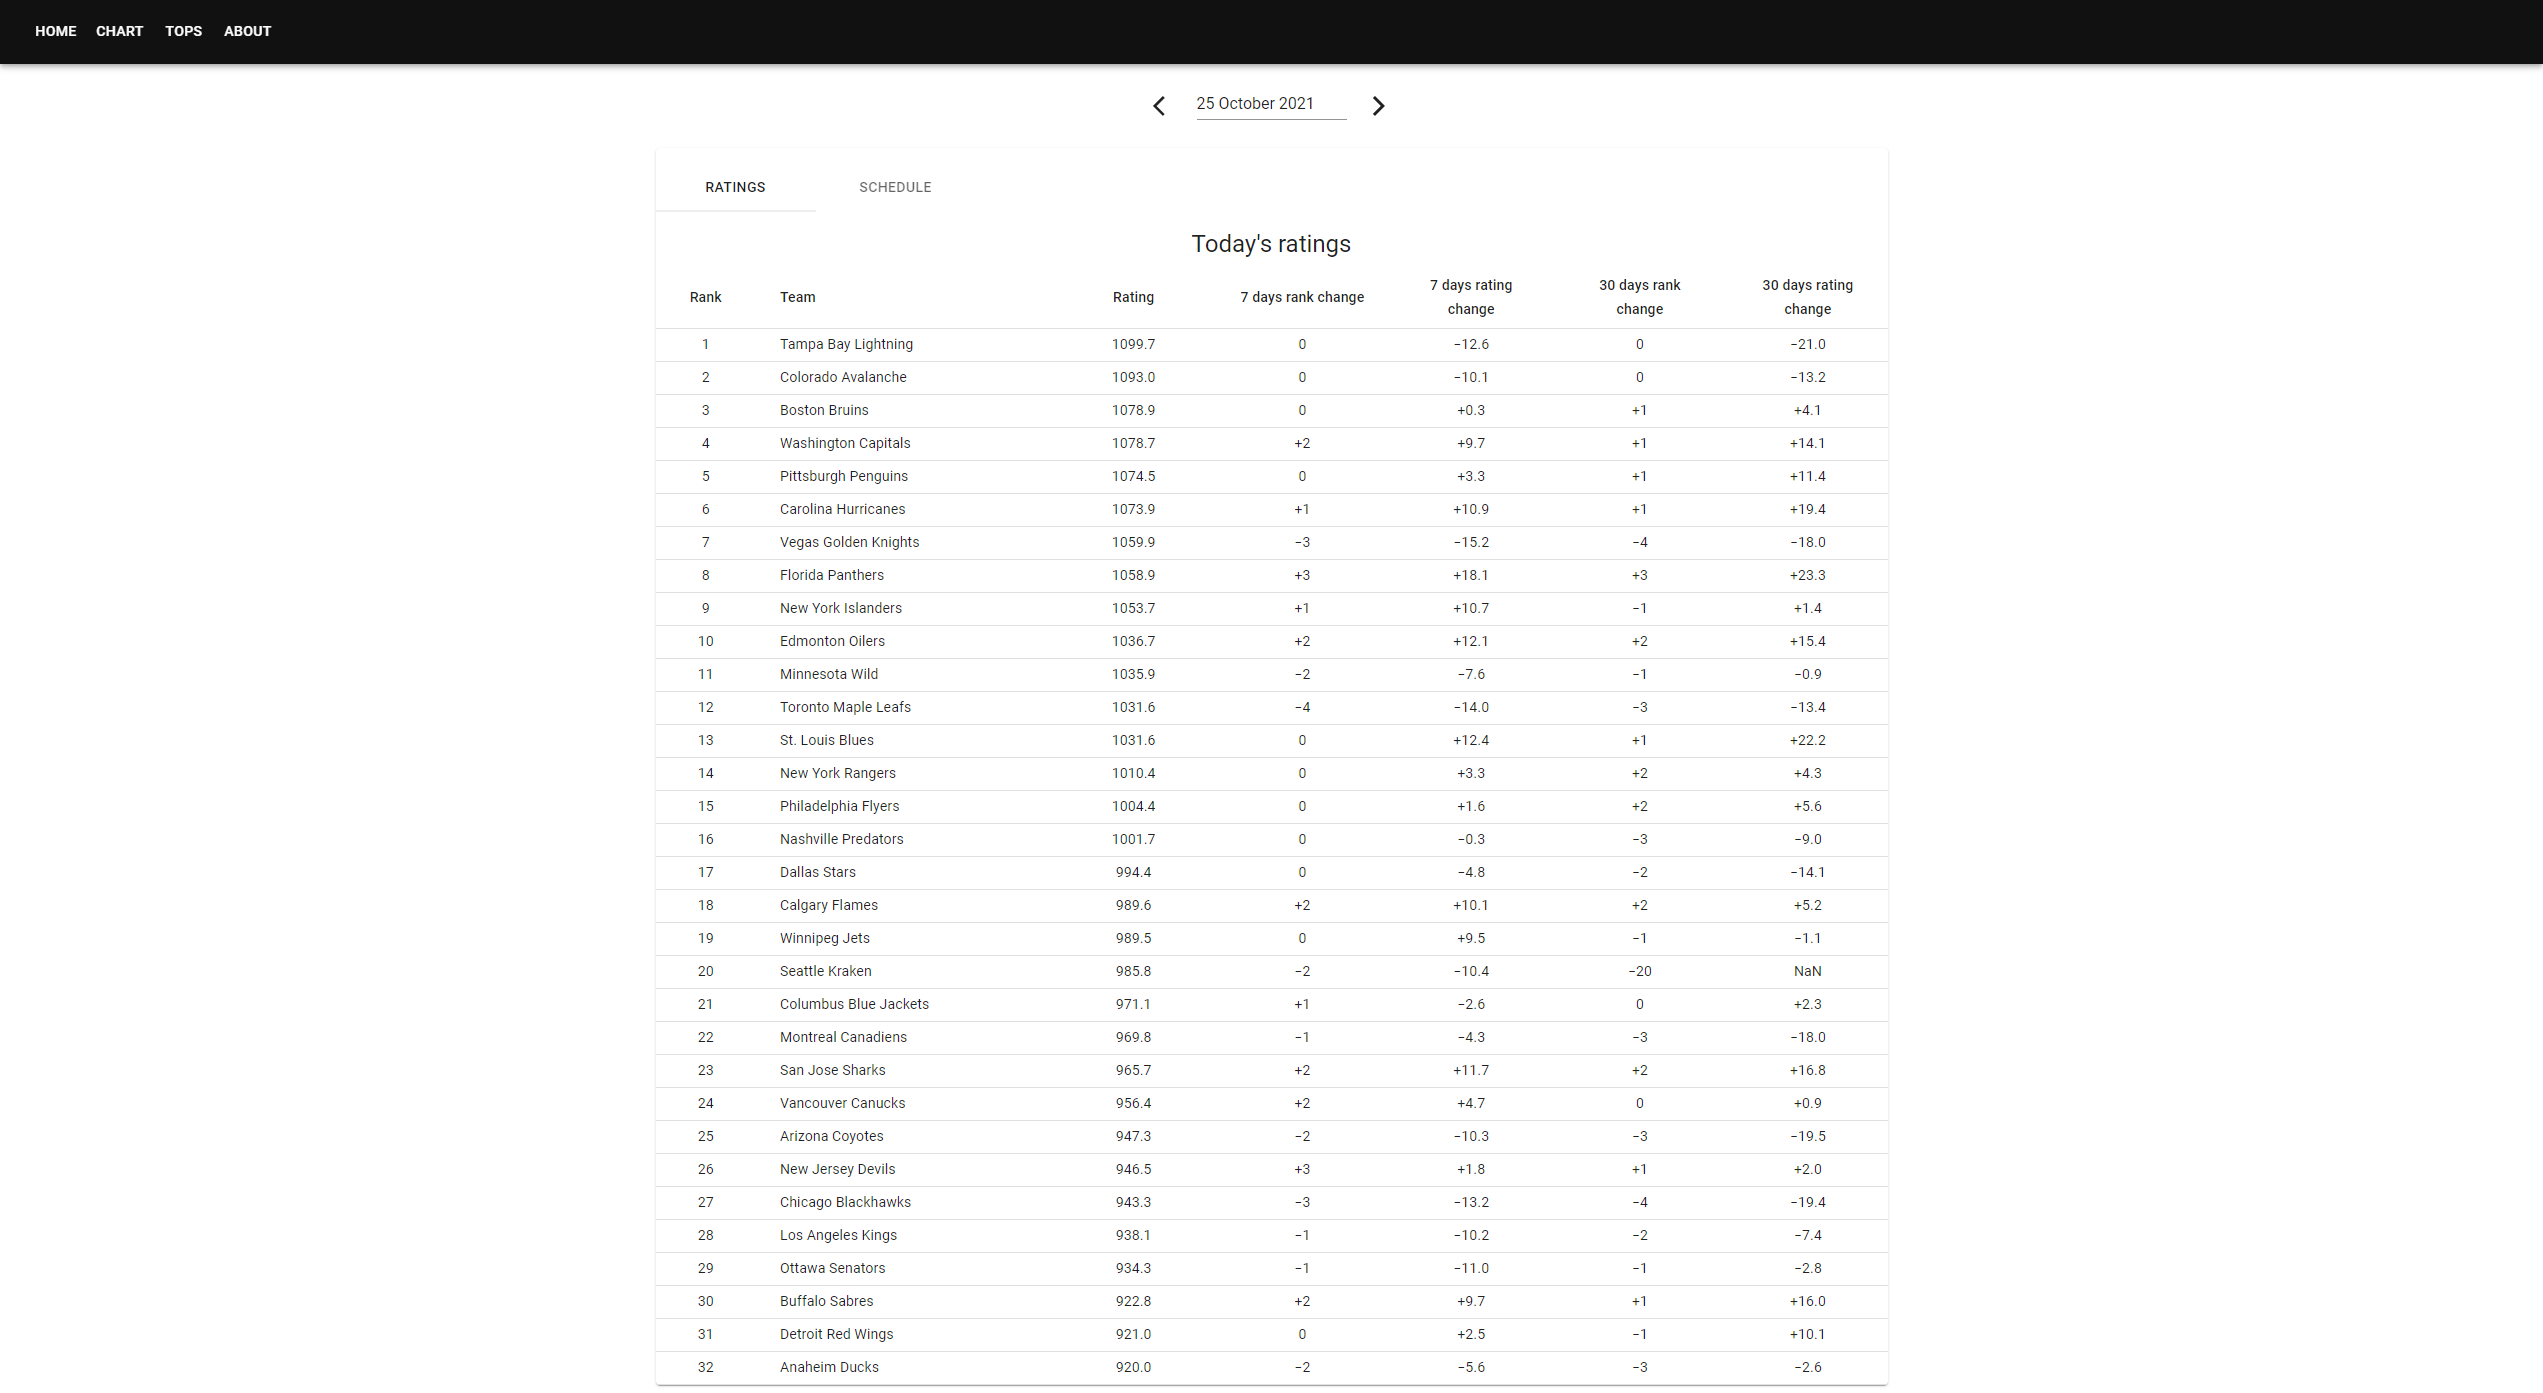Choose Nashville Predators team name
Image resolution: width=2543 pixels, height=1393 pixels.
(841, 839)
